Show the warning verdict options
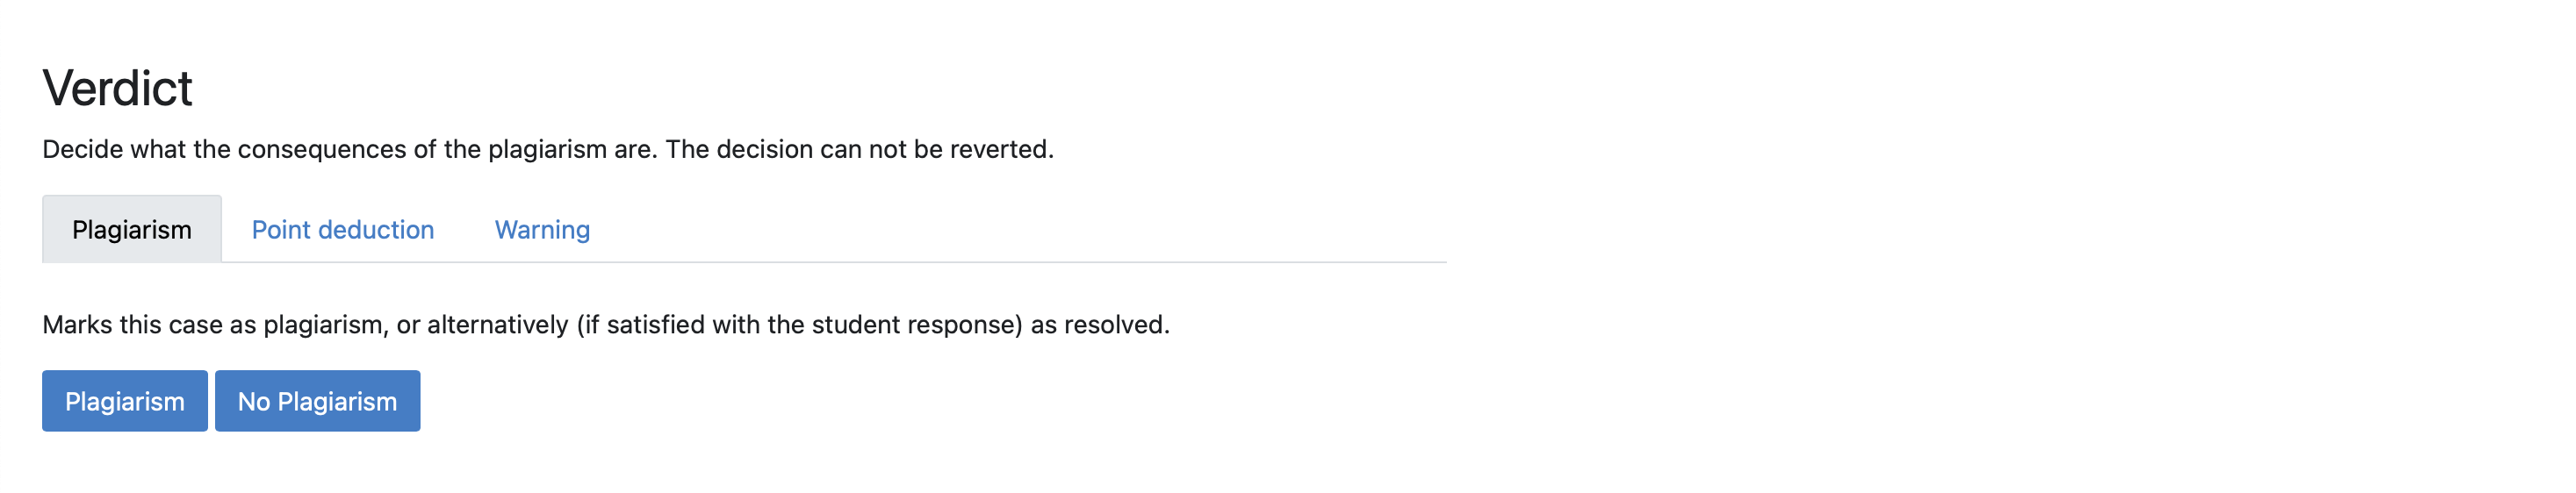 tap(542, 230)
